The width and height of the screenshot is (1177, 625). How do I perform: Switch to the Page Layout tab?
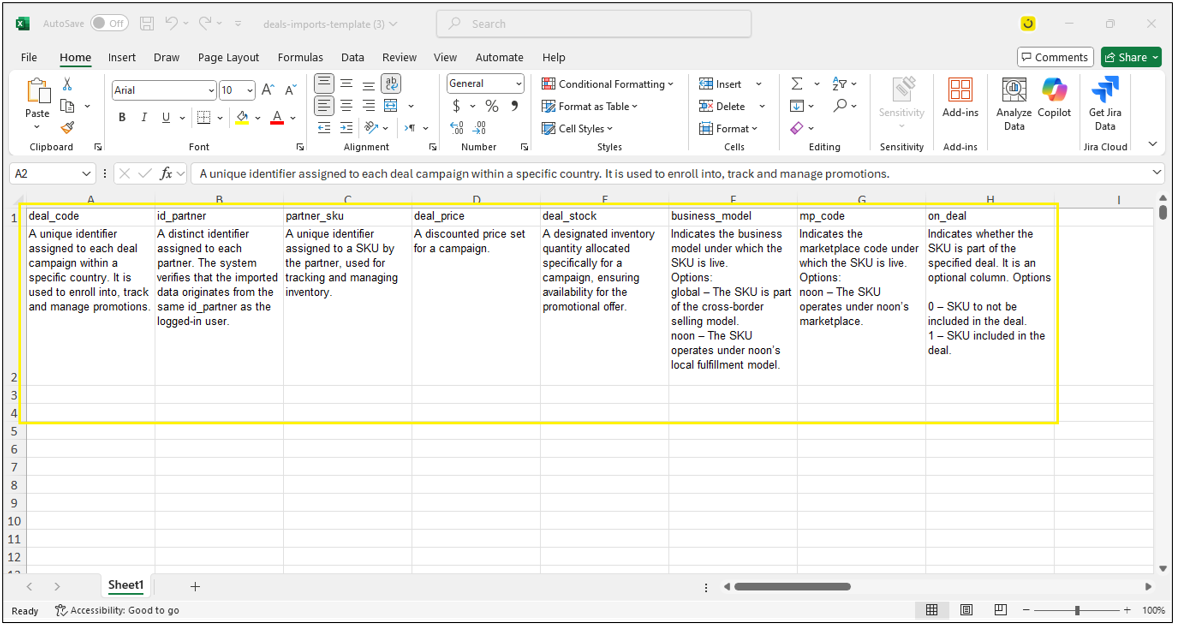(228, 57)
